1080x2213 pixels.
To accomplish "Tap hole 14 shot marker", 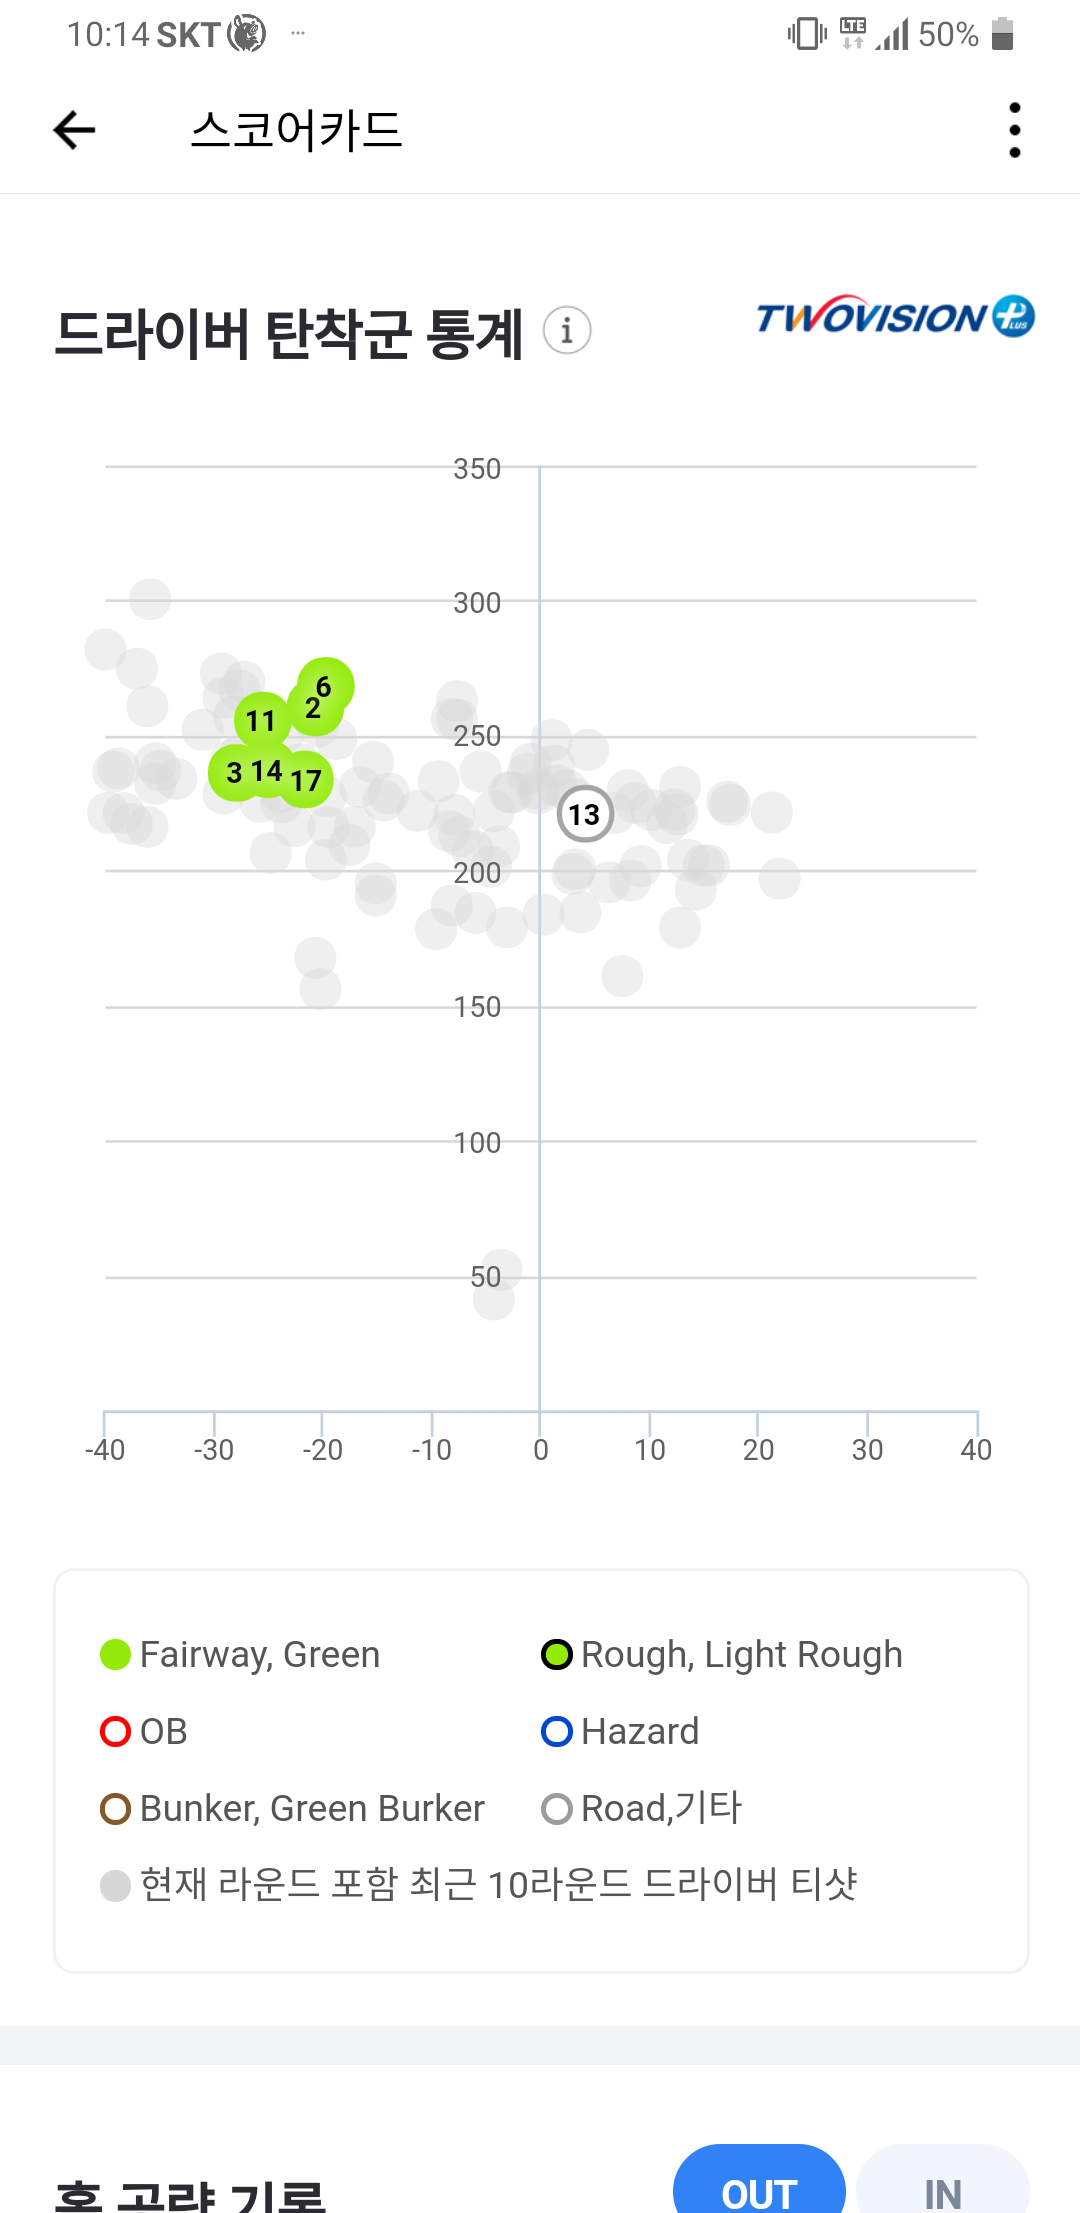I will tap(267, 771).
